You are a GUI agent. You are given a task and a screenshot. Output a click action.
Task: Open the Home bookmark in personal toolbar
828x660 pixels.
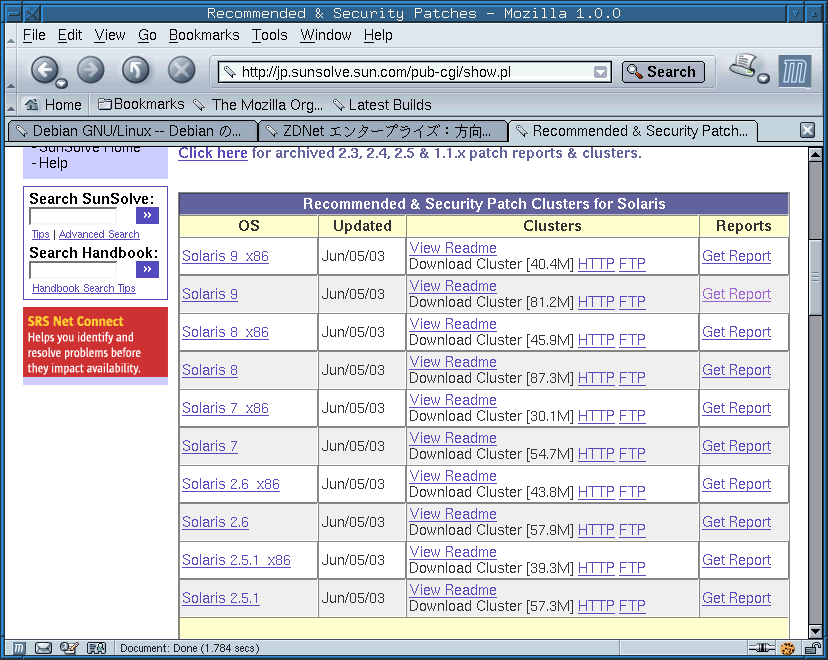pos(53,105)
